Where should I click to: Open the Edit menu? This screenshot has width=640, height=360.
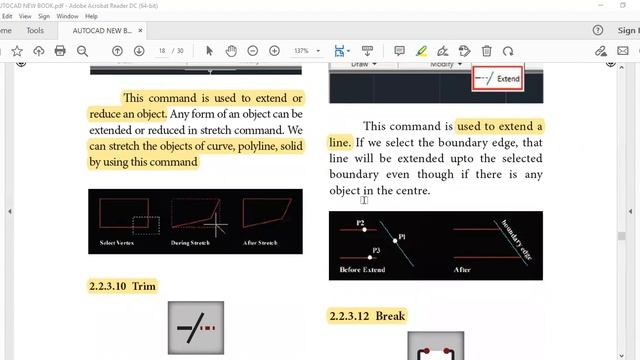point(7,16)
